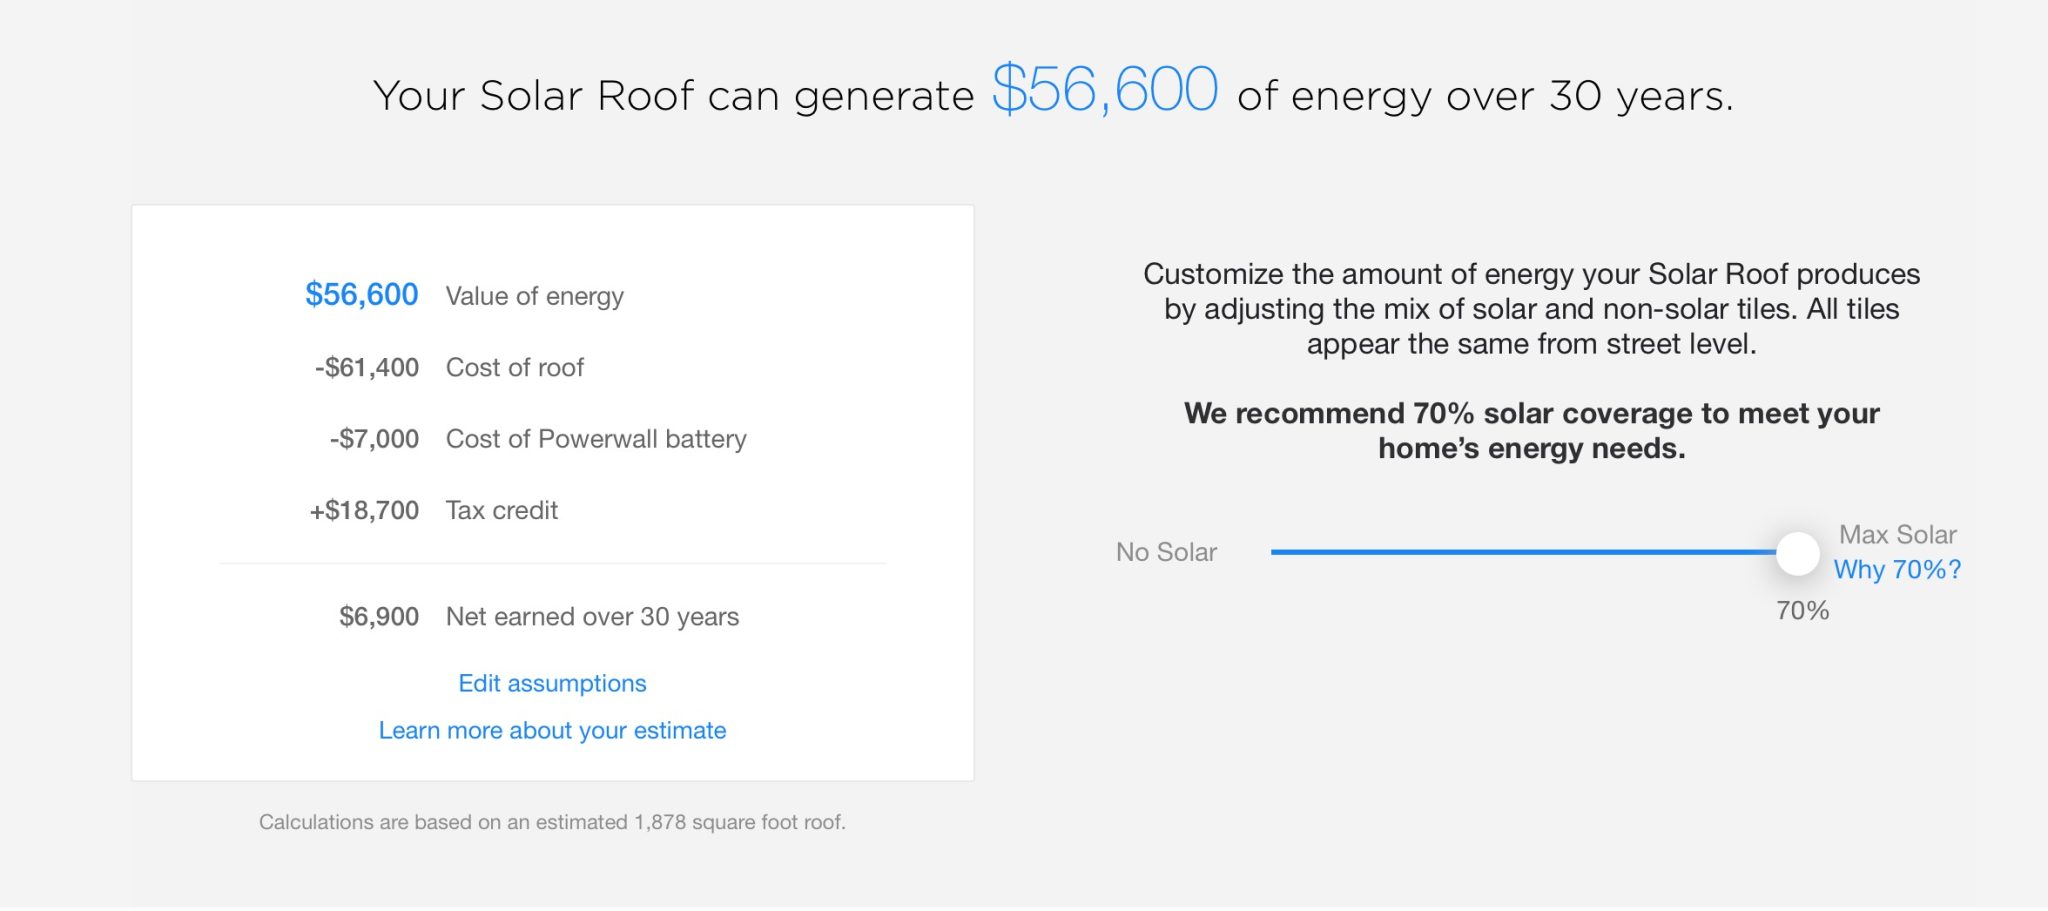Click the Net earned over 30 years label
Image resolution: width=2048 pixels, height=911 pixels.
tap(592, 616)
